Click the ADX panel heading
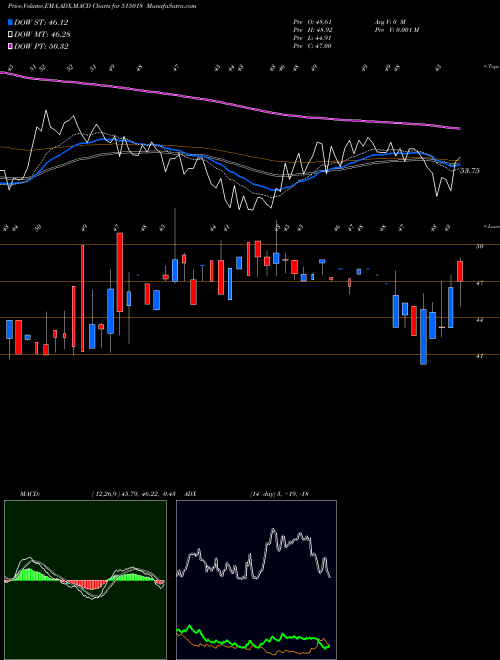 (191, 494)
